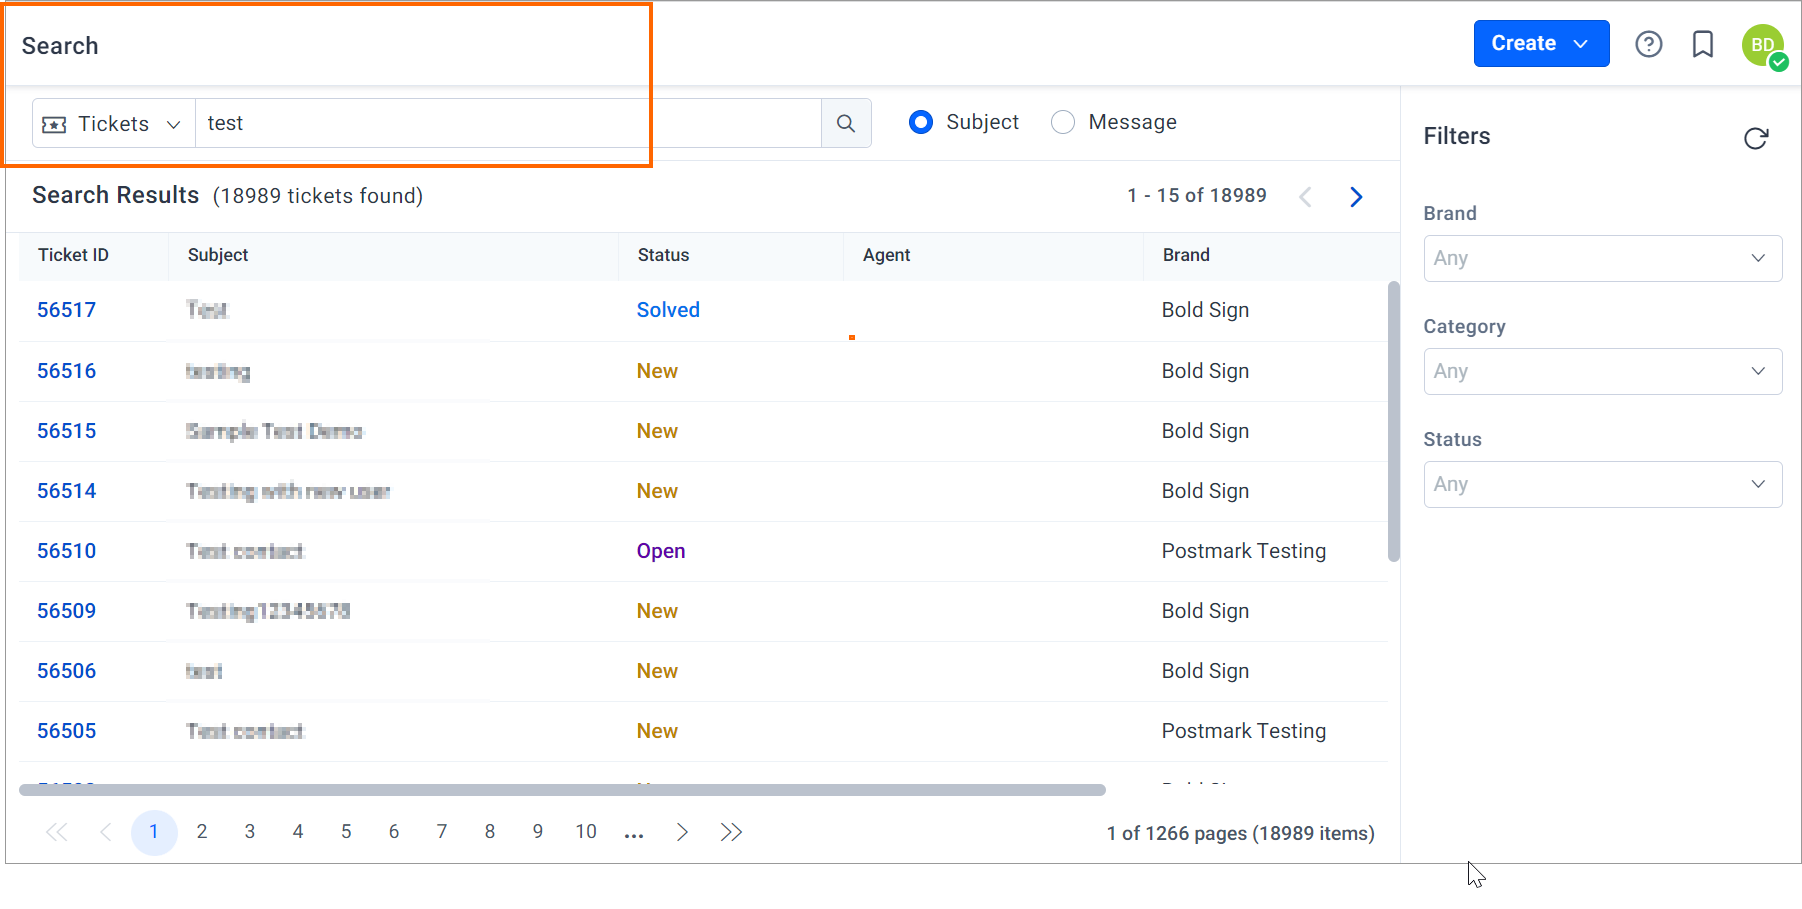Click '(18989 tickets found)' count text
This screenshot has width=1802, height=909.
point(318,196)
